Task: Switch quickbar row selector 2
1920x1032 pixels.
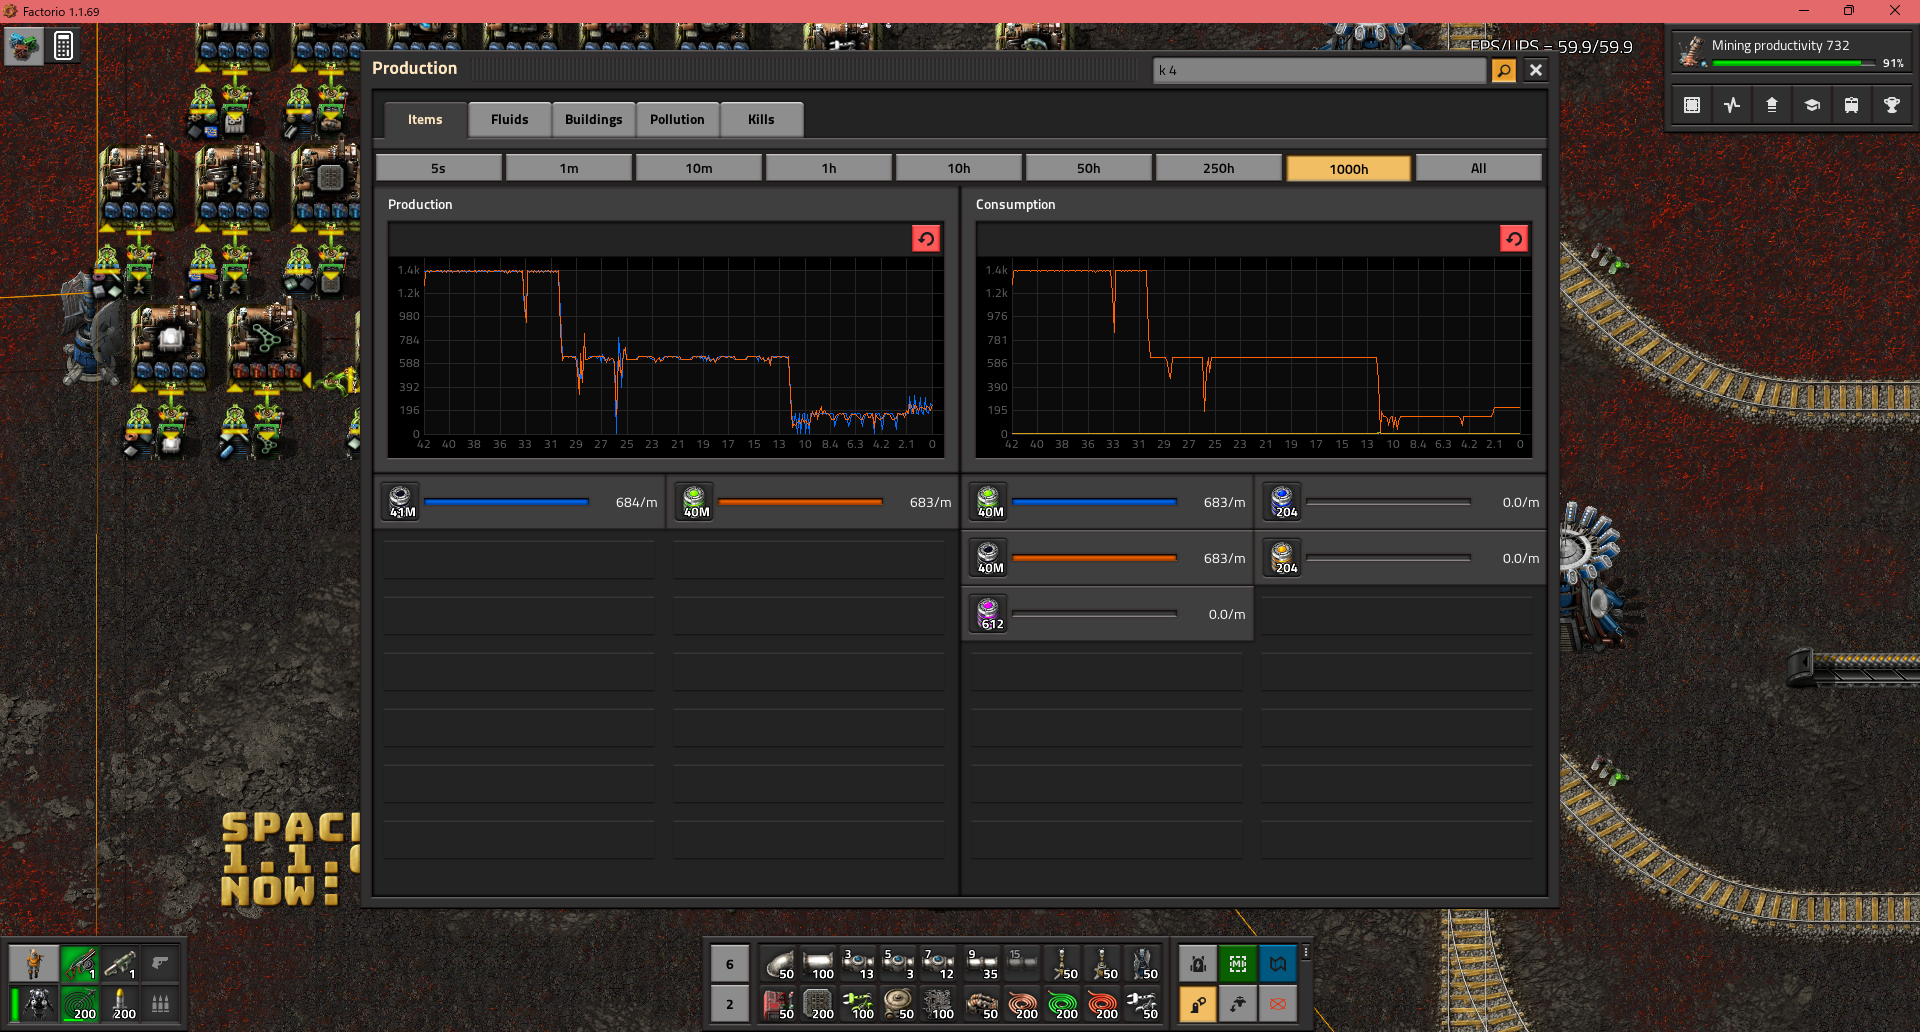Action: 730,1003
